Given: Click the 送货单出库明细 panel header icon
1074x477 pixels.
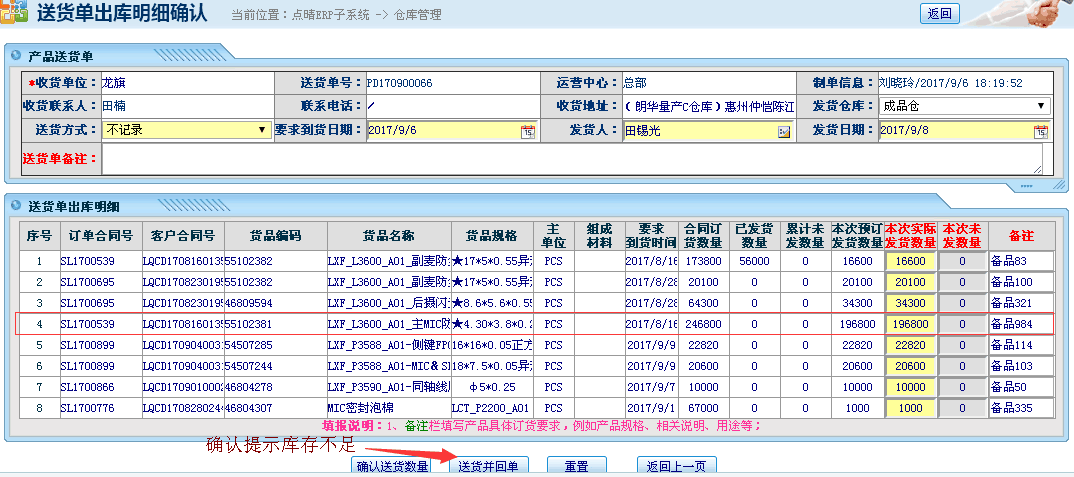Looking at the screenshot, I should [x=15, y=206].
